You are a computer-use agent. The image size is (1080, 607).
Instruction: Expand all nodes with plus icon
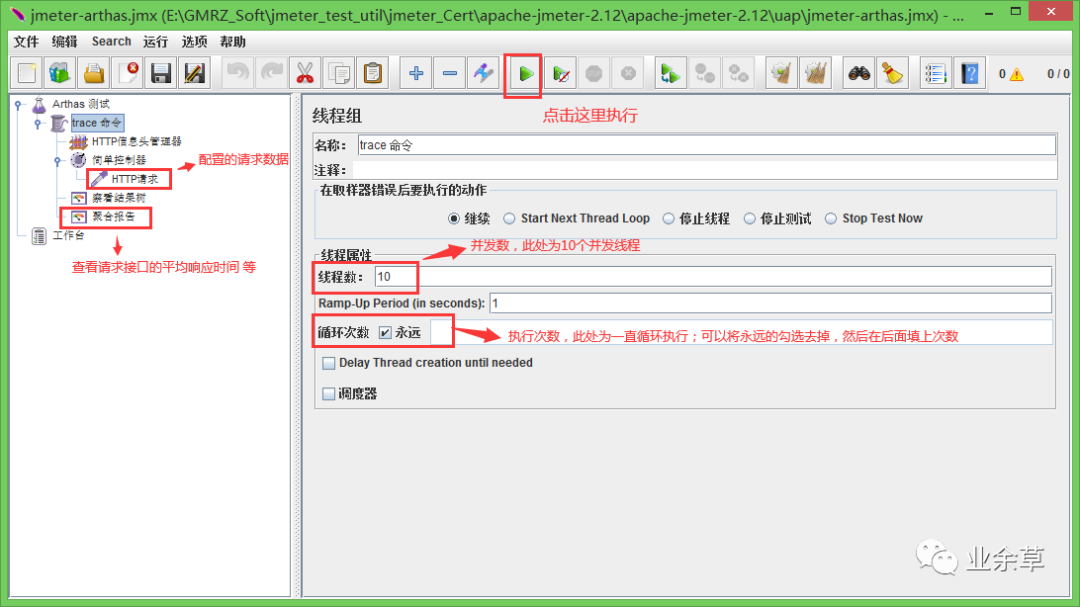click(416, 73)
